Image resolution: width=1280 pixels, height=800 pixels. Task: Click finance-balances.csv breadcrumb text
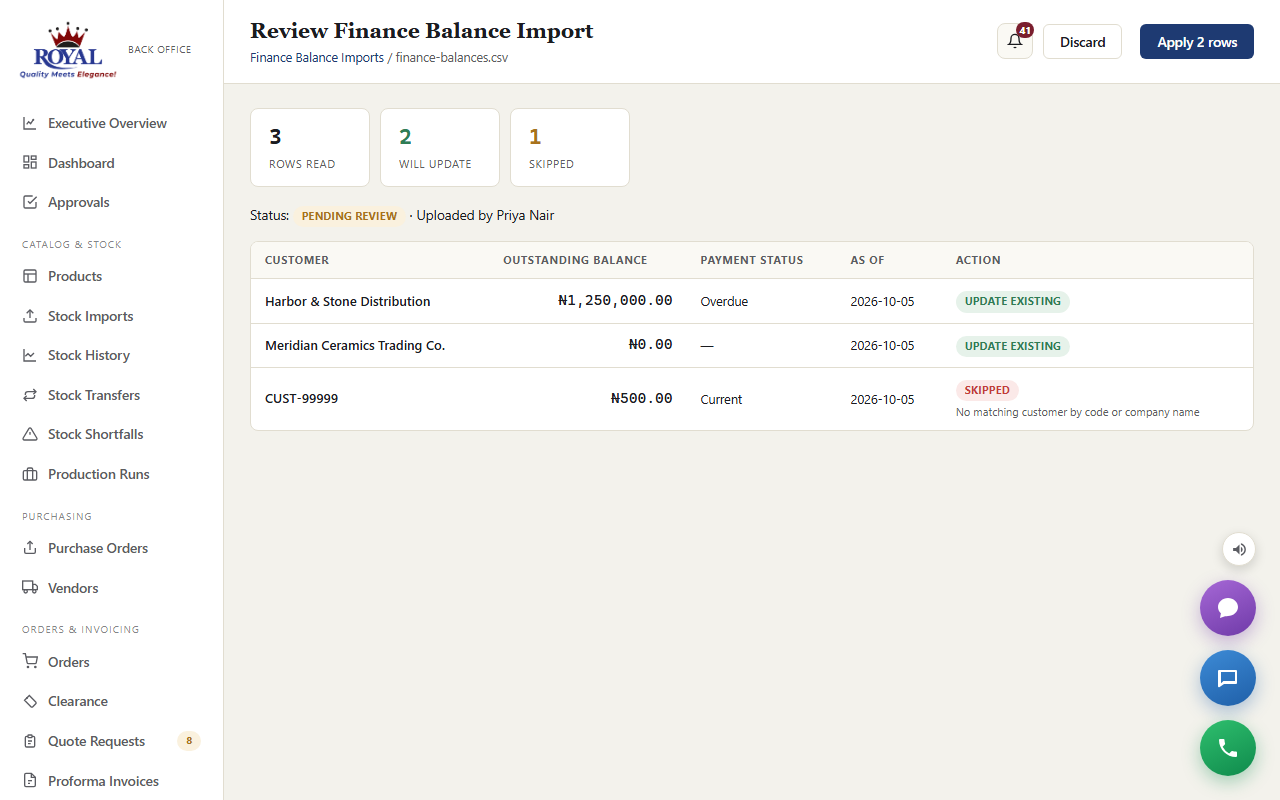point(452,58)
